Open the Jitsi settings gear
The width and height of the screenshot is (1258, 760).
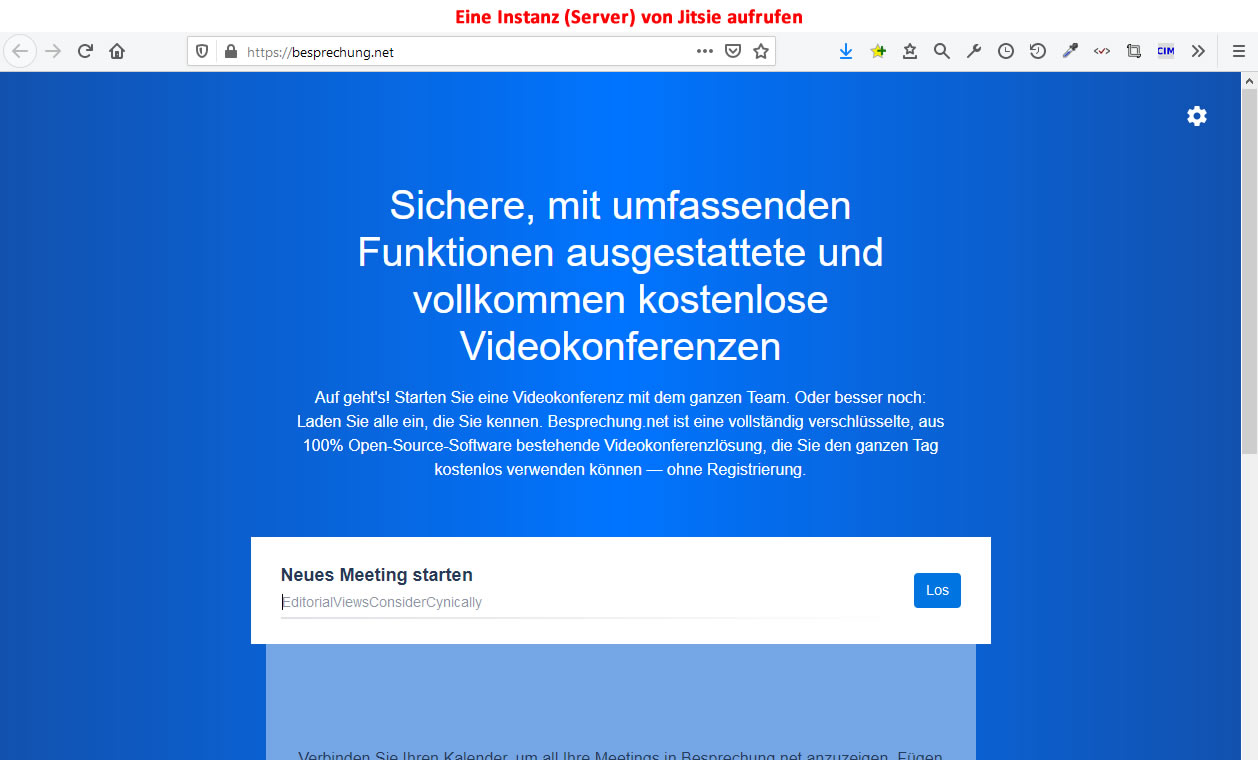(x=1197, y=116)
